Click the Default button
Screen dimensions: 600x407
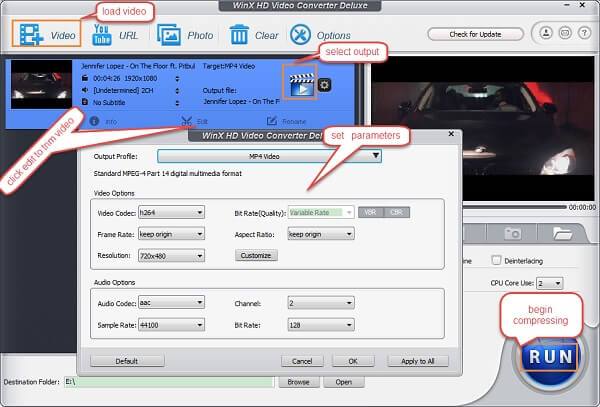coord(127,361)
